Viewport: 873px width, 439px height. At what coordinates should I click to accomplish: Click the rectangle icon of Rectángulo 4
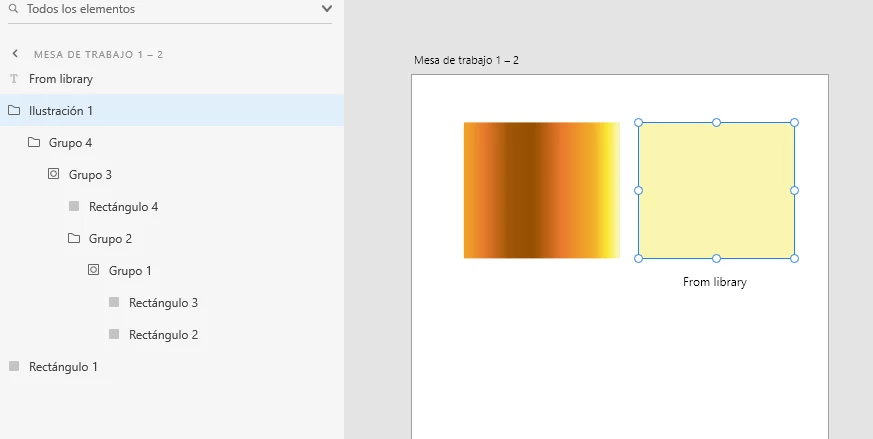point(74,206)
